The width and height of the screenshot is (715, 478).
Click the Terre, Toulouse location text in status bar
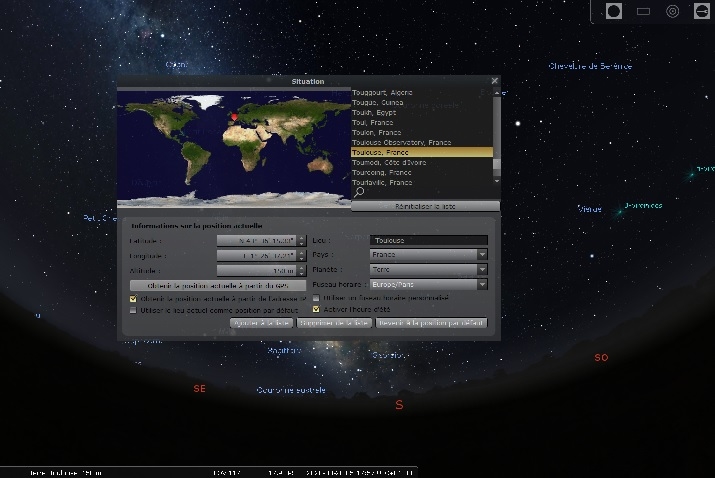65,473
